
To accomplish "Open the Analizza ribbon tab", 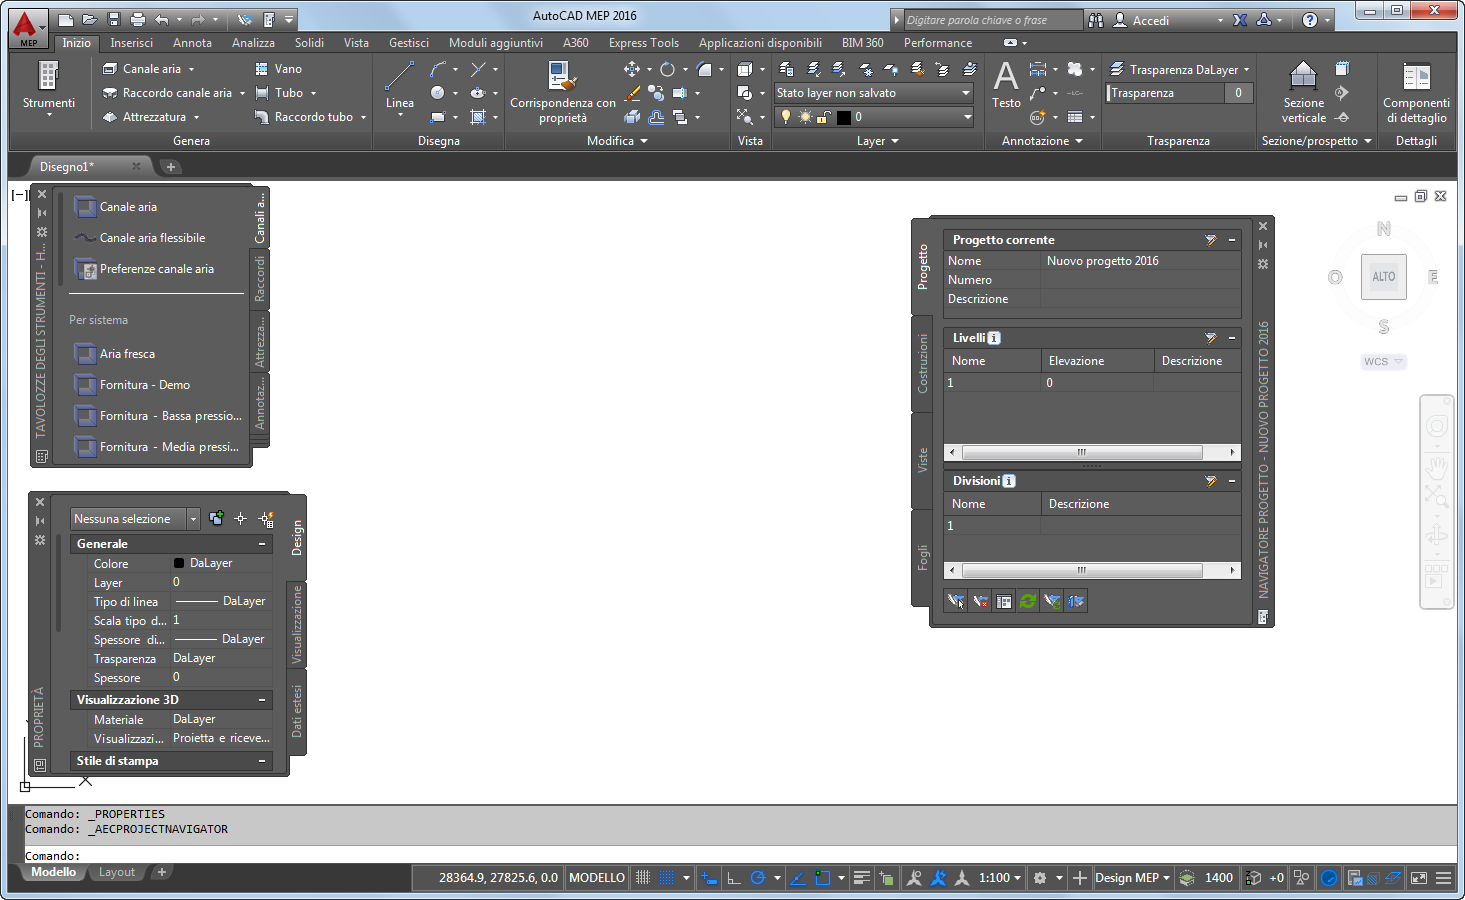I will pyautogui.click(x=253, y=43).
